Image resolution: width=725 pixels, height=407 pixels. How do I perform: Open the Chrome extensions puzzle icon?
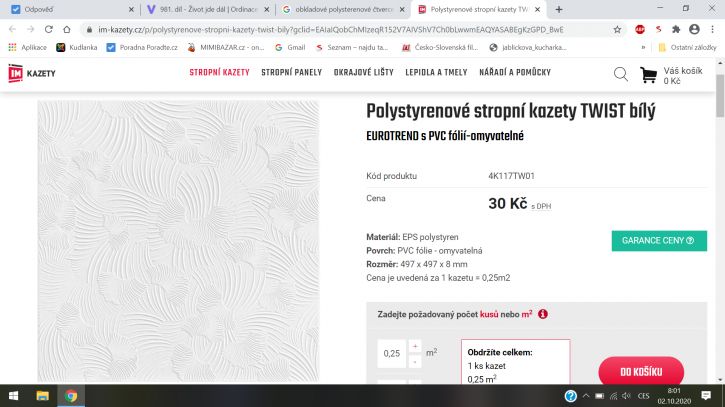pyautogui.click(x=676, y=30)
